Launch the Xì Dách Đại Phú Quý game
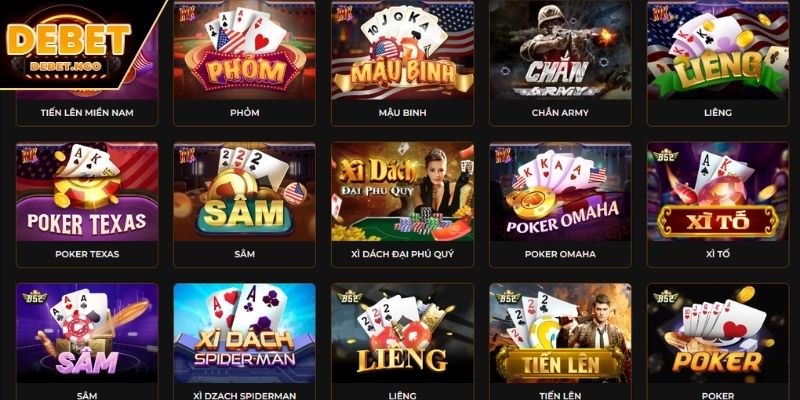This screenshot has height=400, width=800. pos(403,192)
